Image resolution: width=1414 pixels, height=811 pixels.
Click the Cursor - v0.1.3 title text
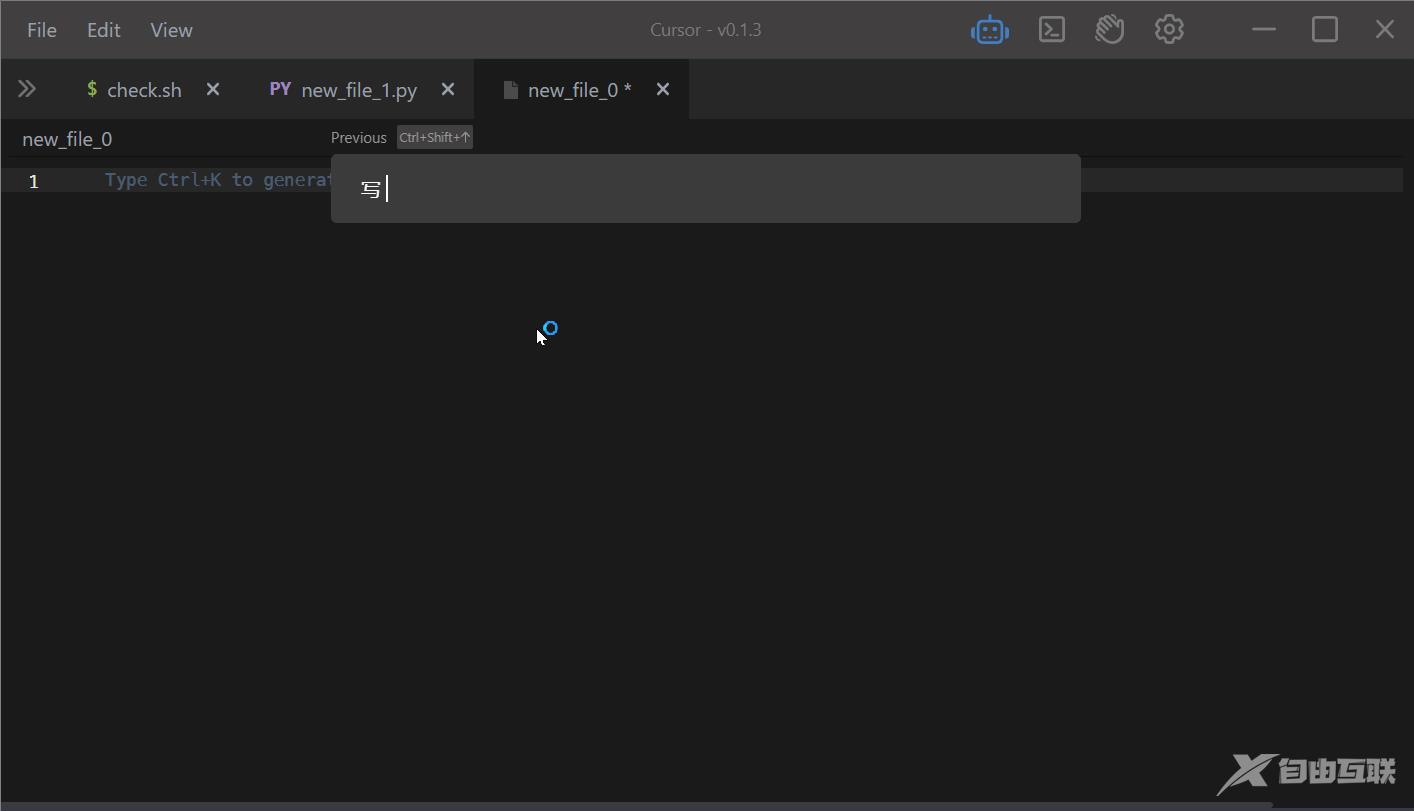click(x=706, y=30)
